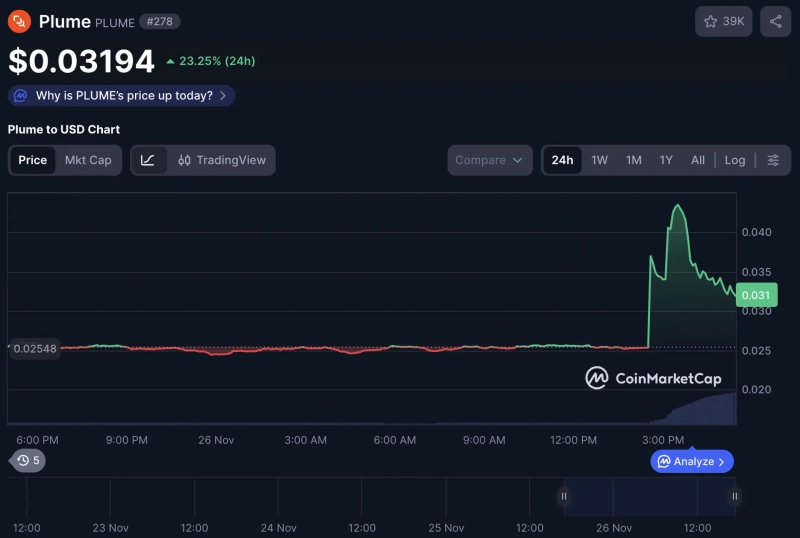The height and width of the screenshot is (538, 800).
Task: Click the CoinMarketCap watermark logo
Action: (653, 378)
